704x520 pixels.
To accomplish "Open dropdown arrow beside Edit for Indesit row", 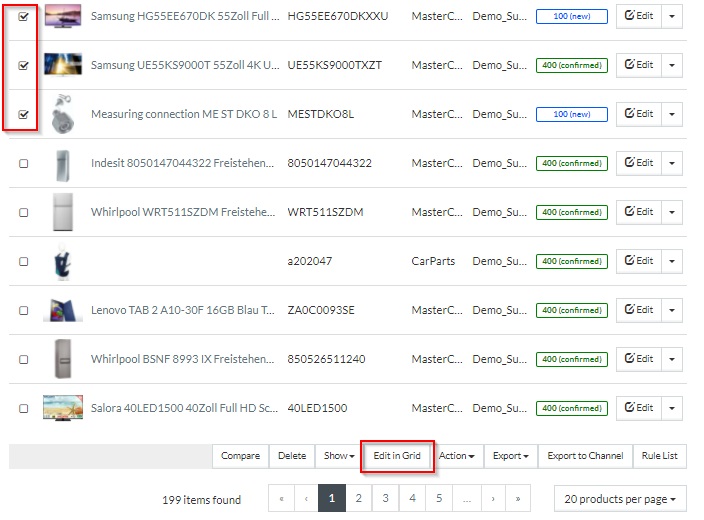I will pyautogui.click(x=672, y=163).
